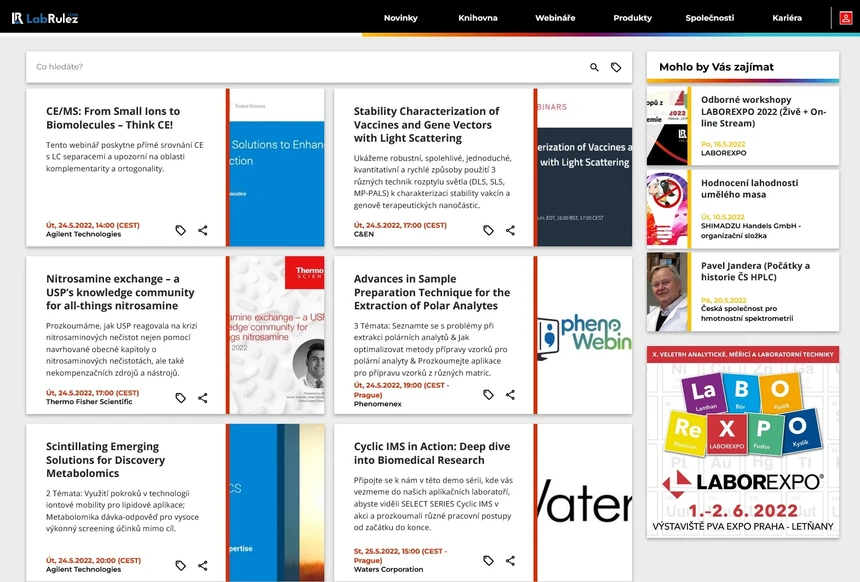Click Pavel Jandera's portrait thumbnail
860x582 pixels.
click(667, 292)
